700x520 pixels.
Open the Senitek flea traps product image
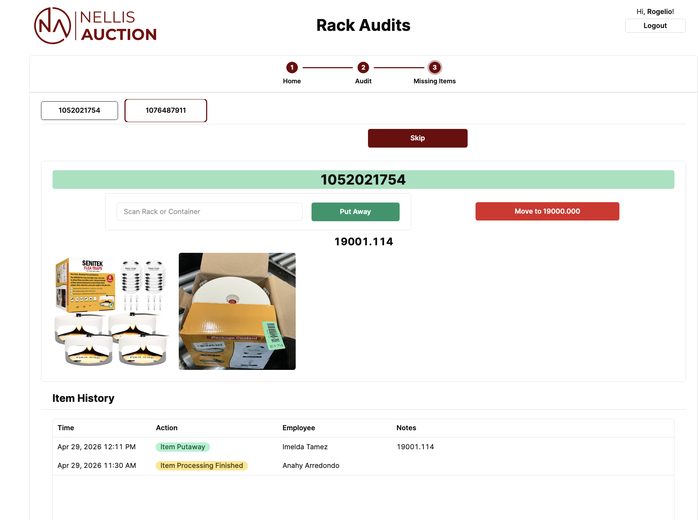pos(111,312)
